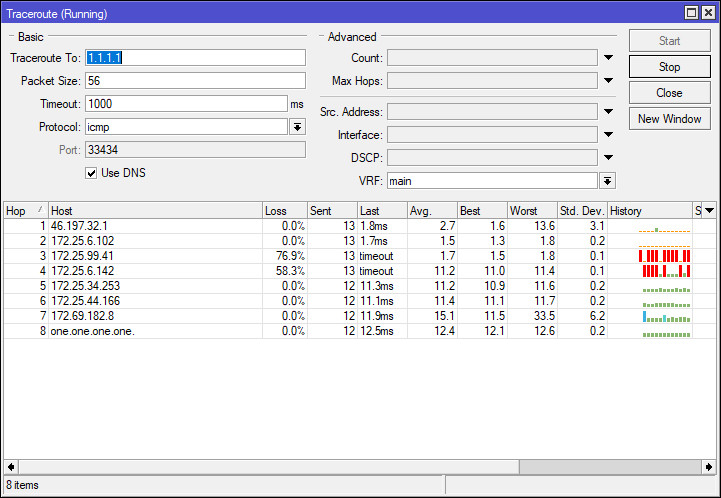Click the 76.9% loss value

click(290, 256)
